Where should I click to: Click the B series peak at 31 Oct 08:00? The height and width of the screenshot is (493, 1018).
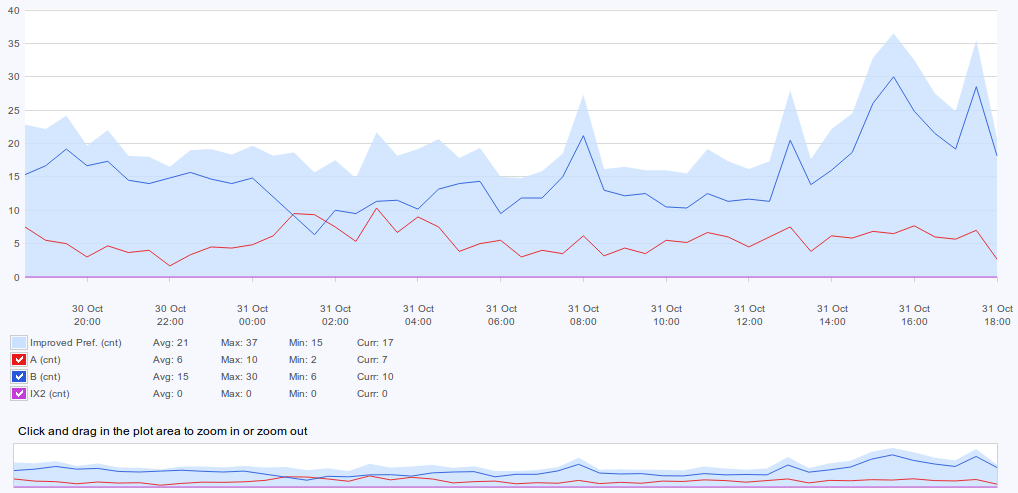pos(584,136)
